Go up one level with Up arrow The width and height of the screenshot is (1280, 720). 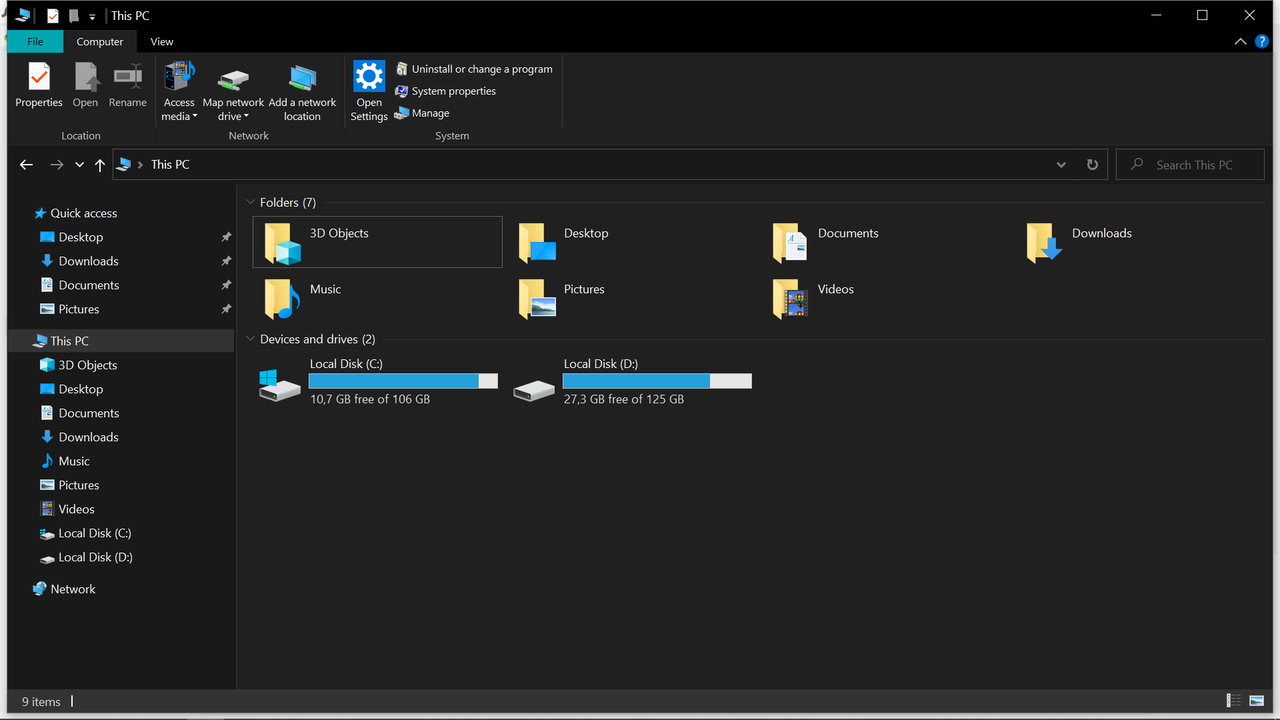pos(99,165)
